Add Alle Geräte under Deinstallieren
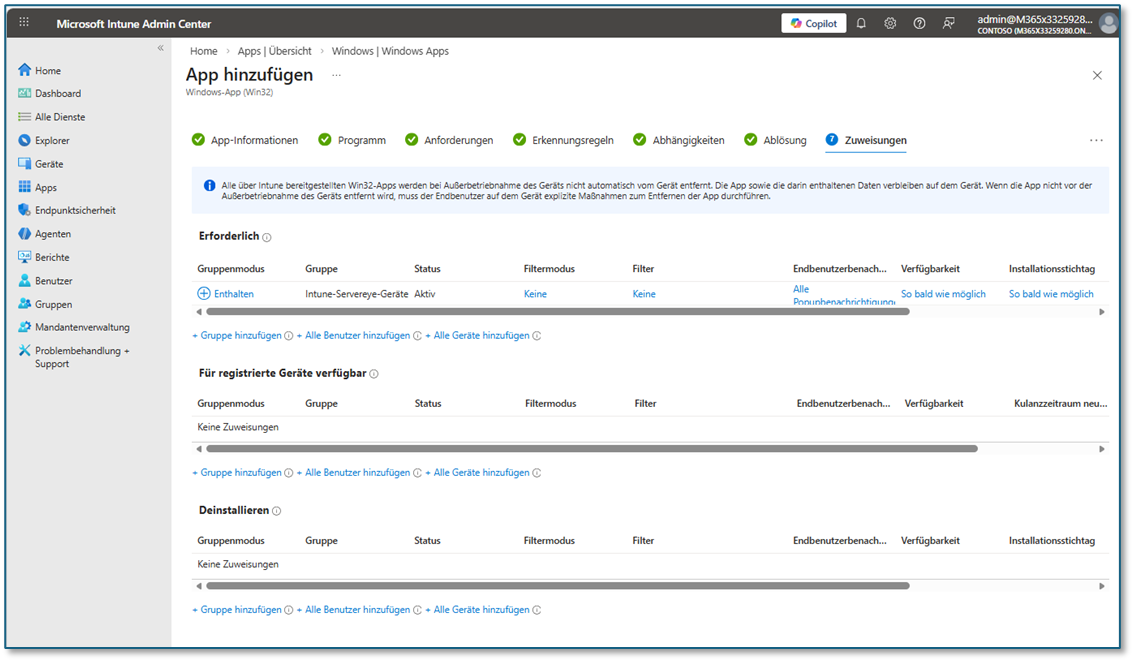This screenshot has height=662, width=1134. (x=477, y=610)
